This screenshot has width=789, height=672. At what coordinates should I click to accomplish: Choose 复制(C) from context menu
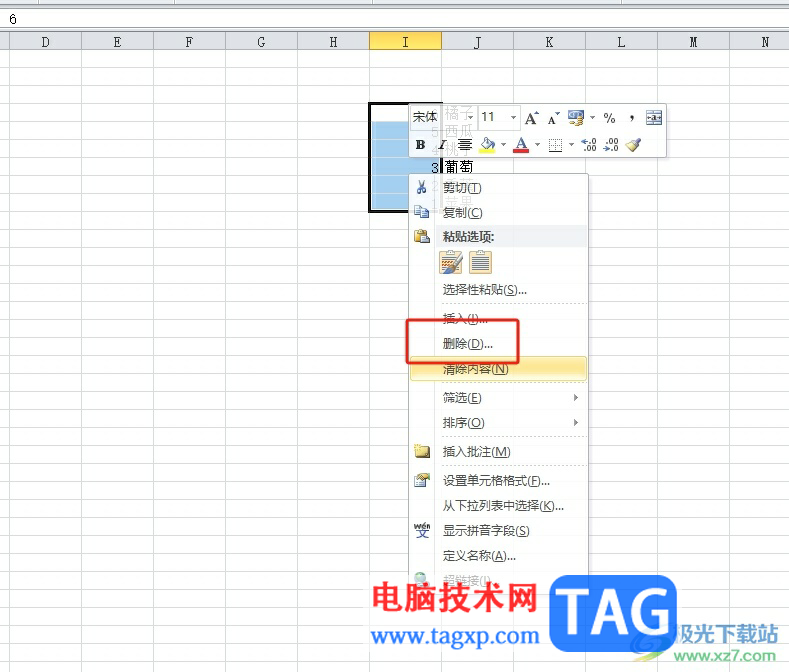point(498,212)
